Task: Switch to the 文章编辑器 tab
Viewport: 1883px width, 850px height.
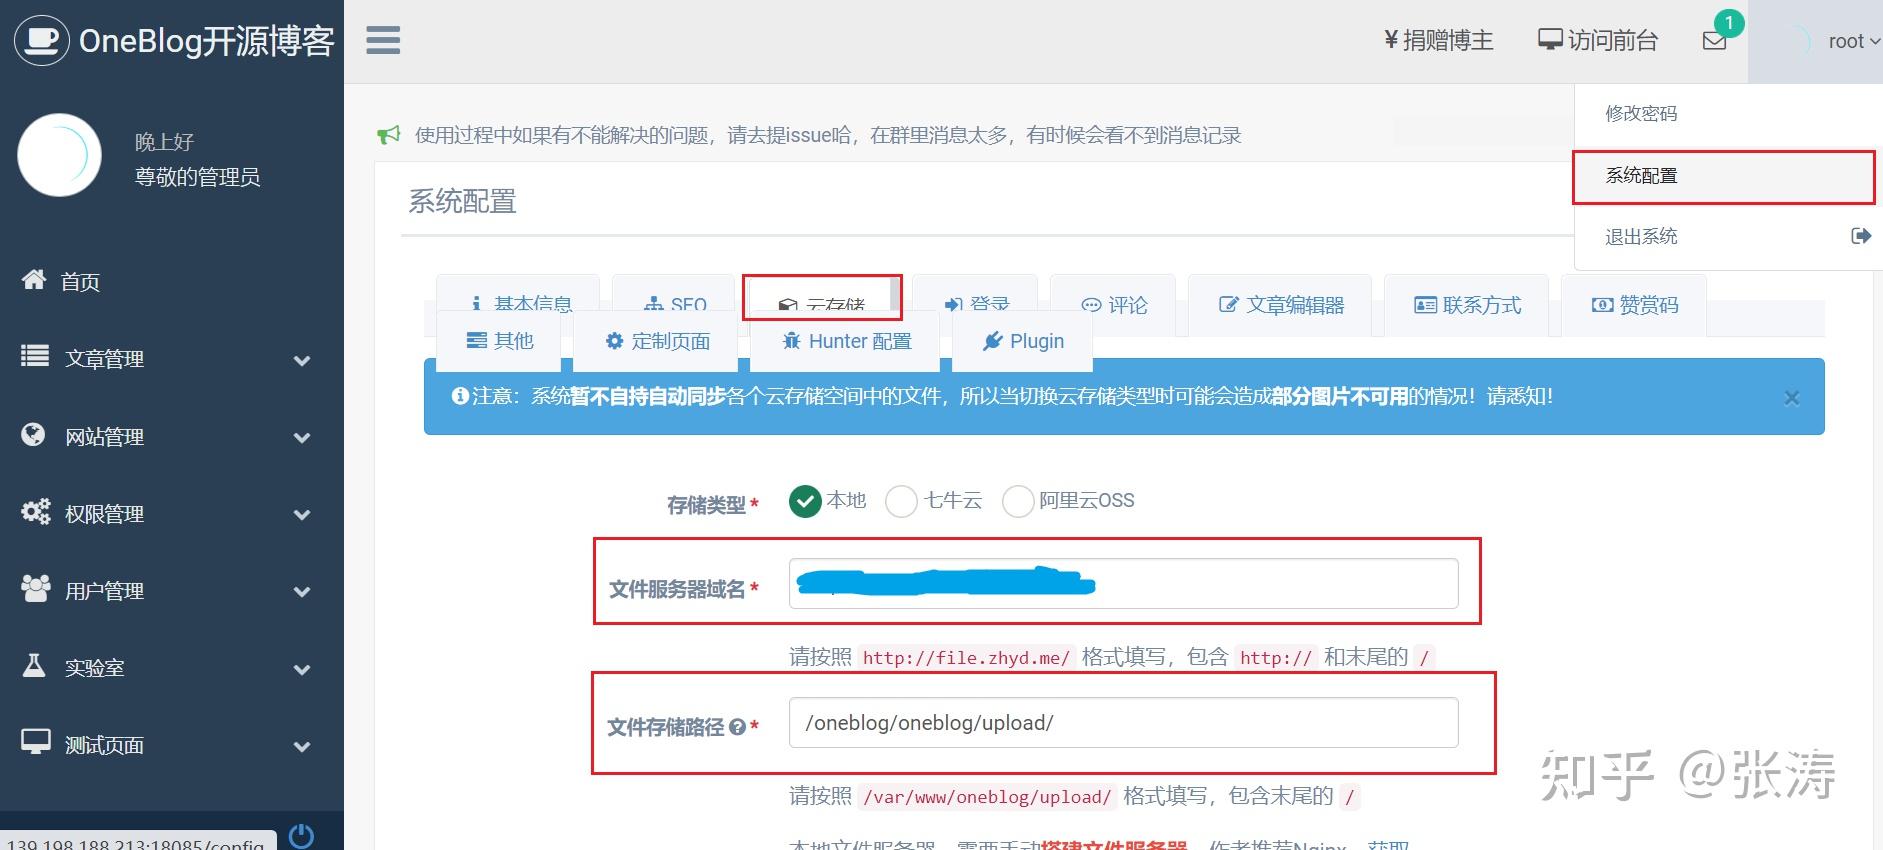Action: [1280, 305]
